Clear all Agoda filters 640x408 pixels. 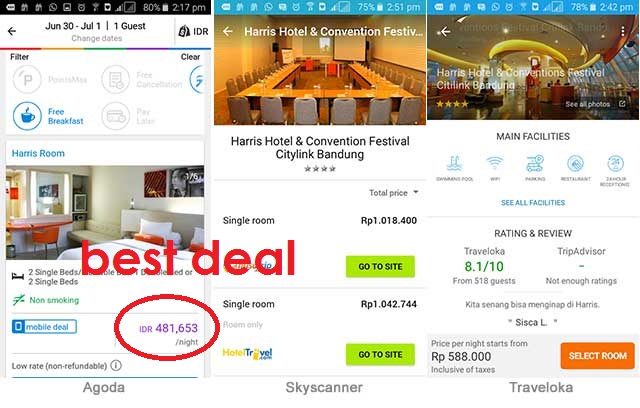[190, 57]
